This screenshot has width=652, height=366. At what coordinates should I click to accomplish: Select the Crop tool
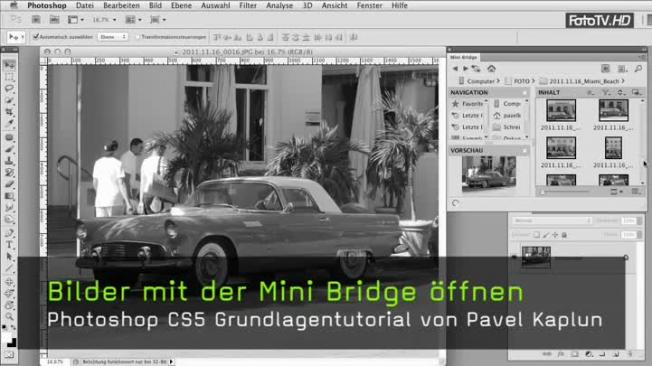coord(9,112)
